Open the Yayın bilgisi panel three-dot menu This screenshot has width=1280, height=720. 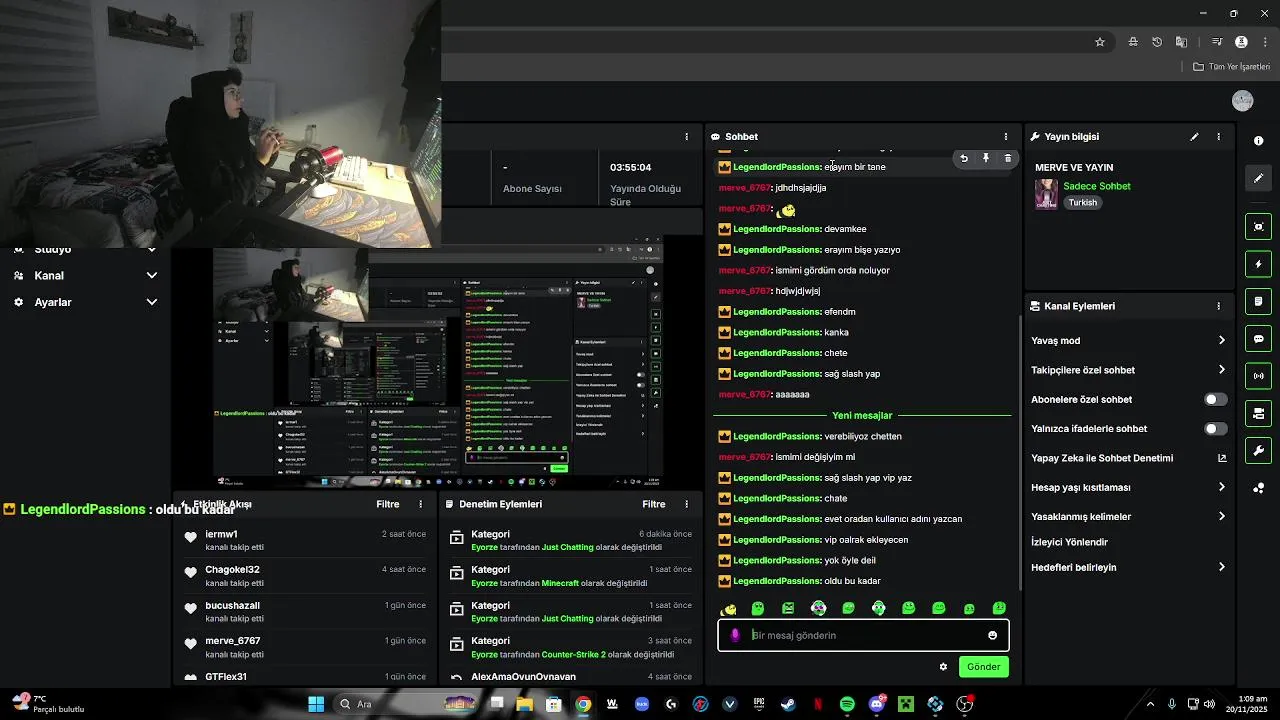tap(1218, 136)
